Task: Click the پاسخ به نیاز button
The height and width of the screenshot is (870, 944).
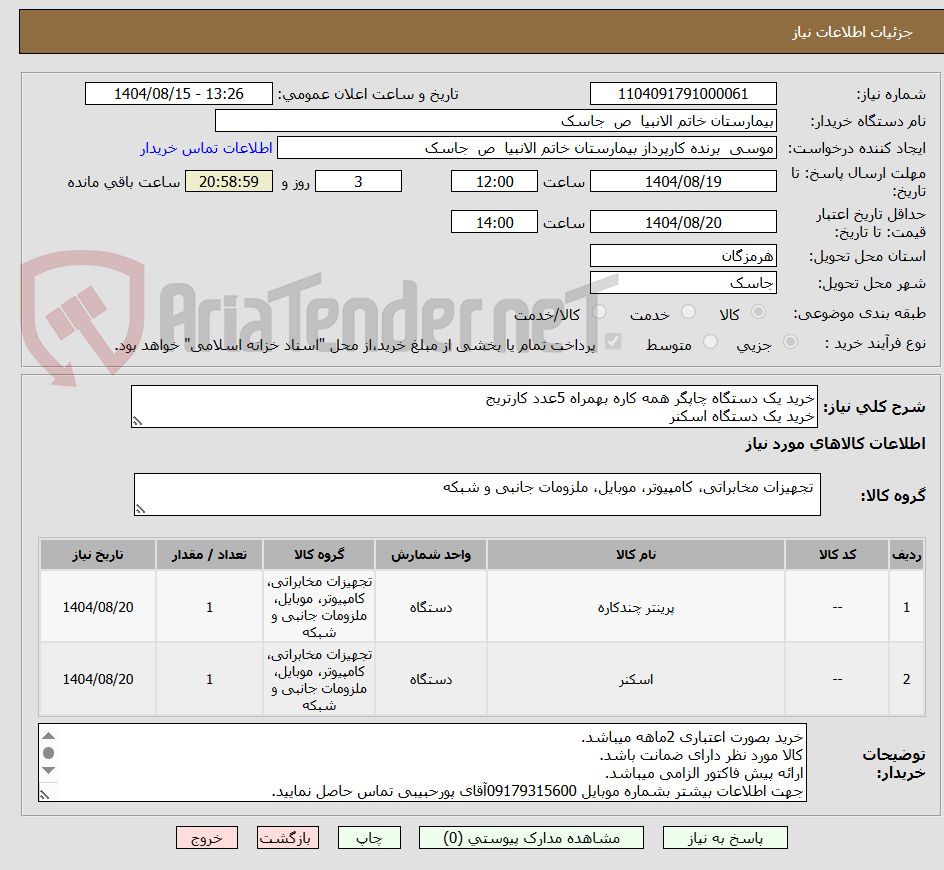Action: pyautogui.click(x=725, y=837)
